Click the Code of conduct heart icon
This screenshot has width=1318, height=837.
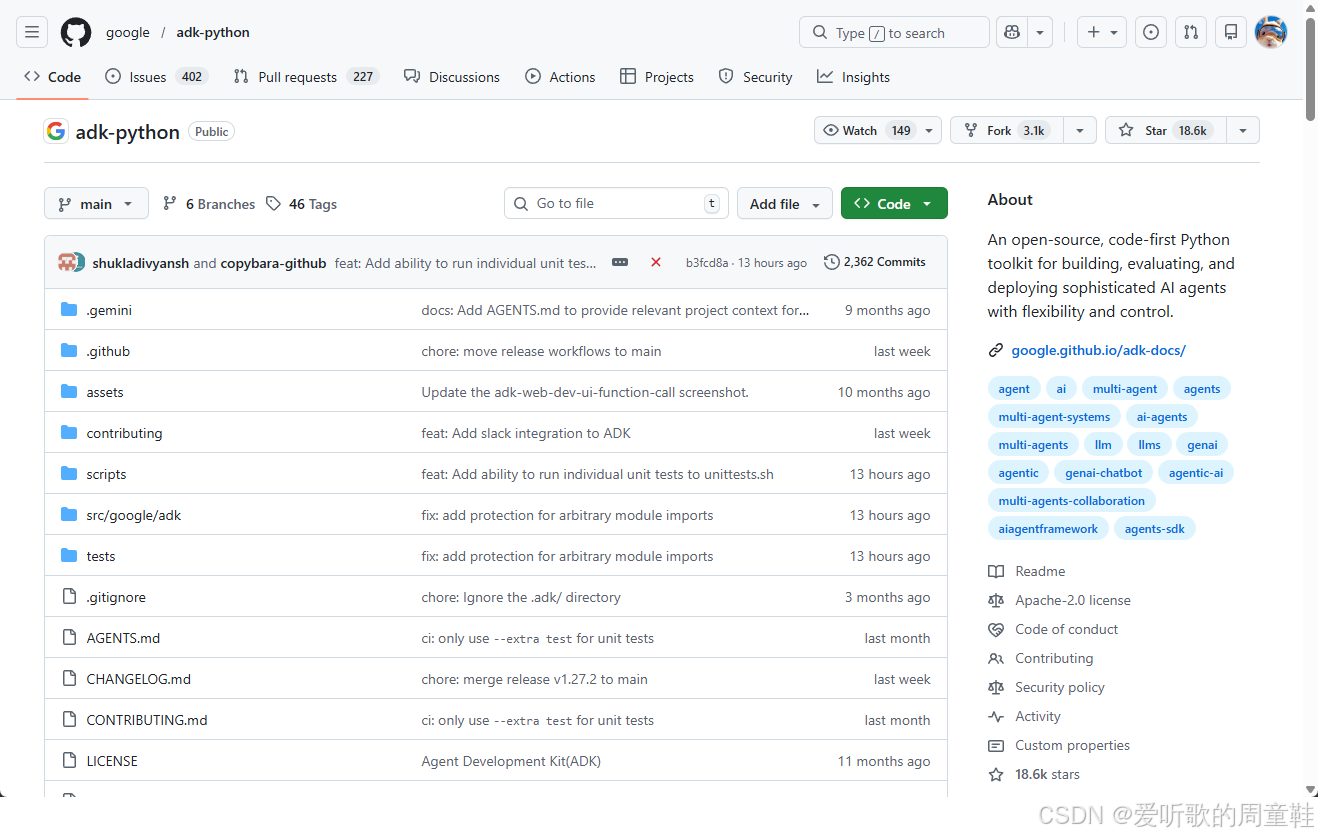tap(995, 629)
